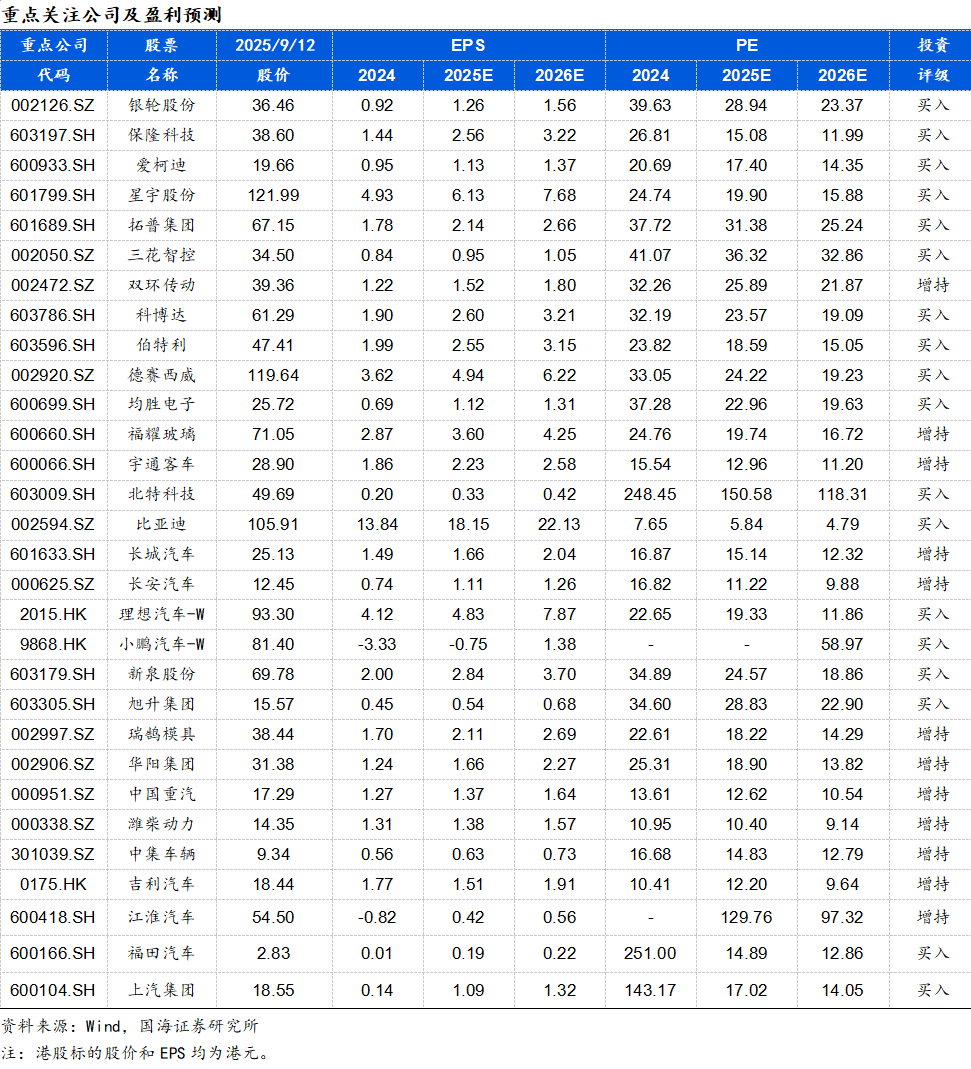Select the PE column group header
Viewport: 971px width, 1069px height.
747,46
